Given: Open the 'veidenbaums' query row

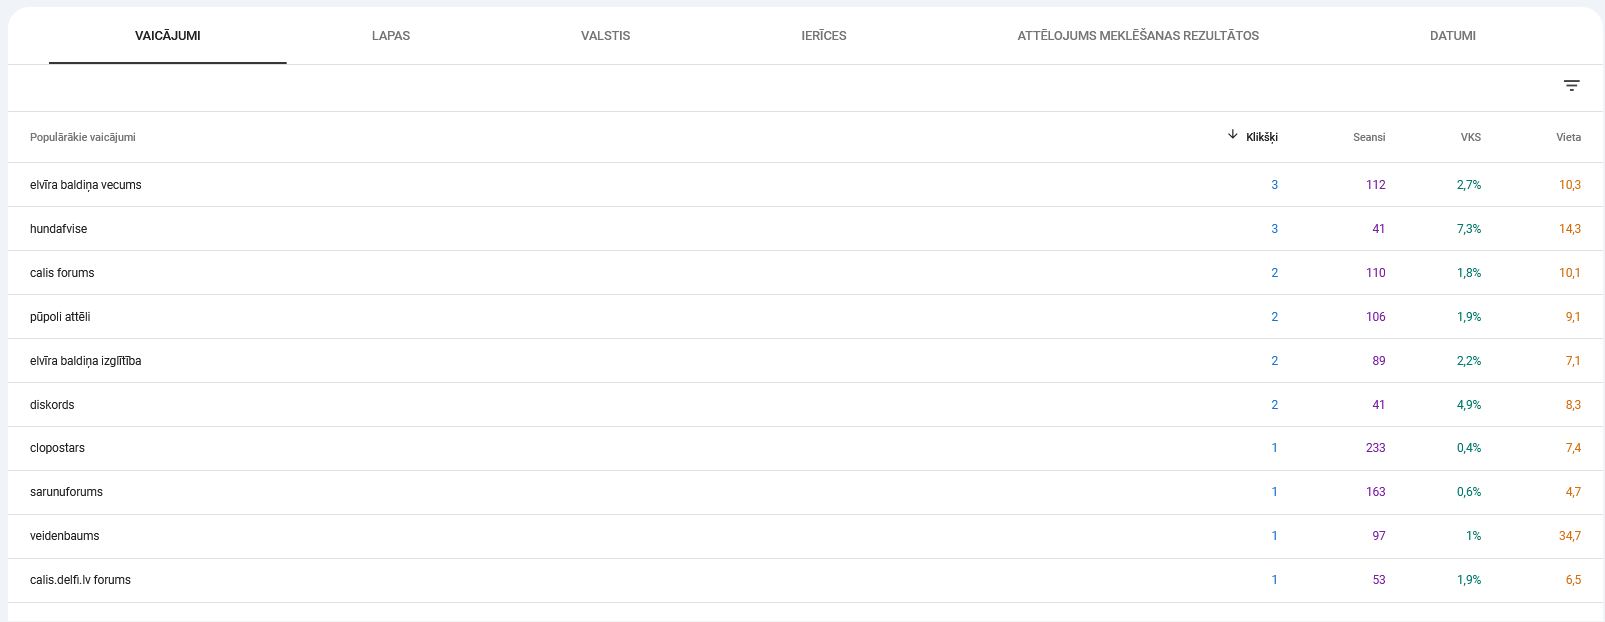Looking at the screenshot, I should tap(64, 536).
